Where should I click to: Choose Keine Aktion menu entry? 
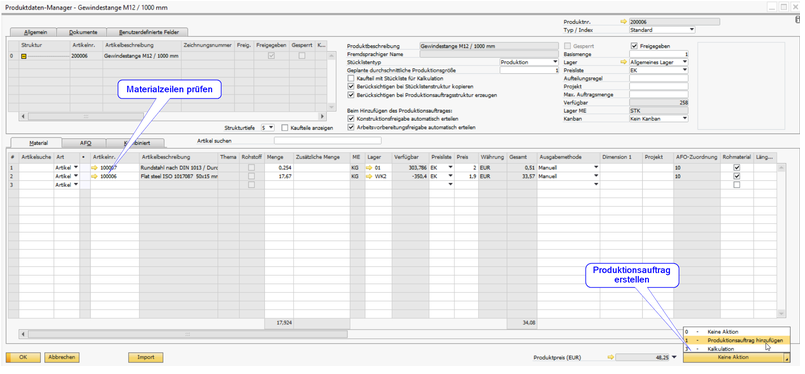click(x=737, y=332)
